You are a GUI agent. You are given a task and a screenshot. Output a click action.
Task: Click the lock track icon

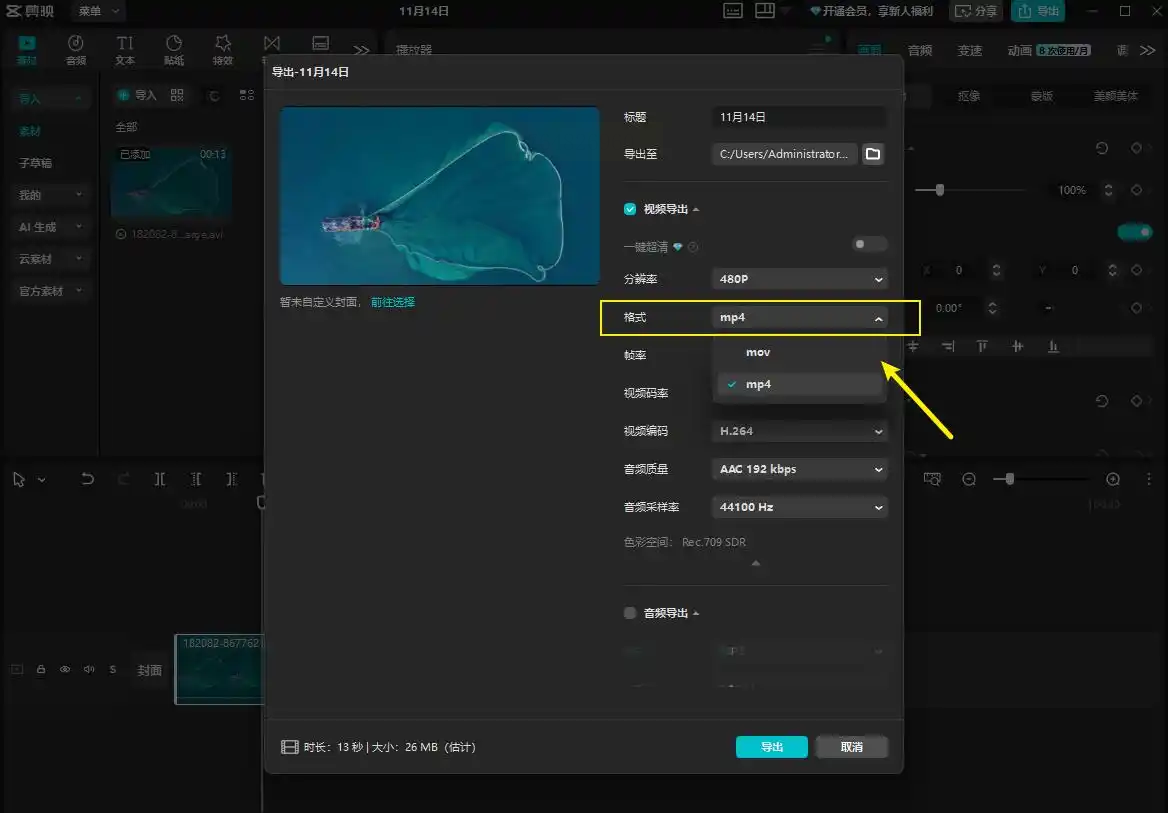[41, 670]
